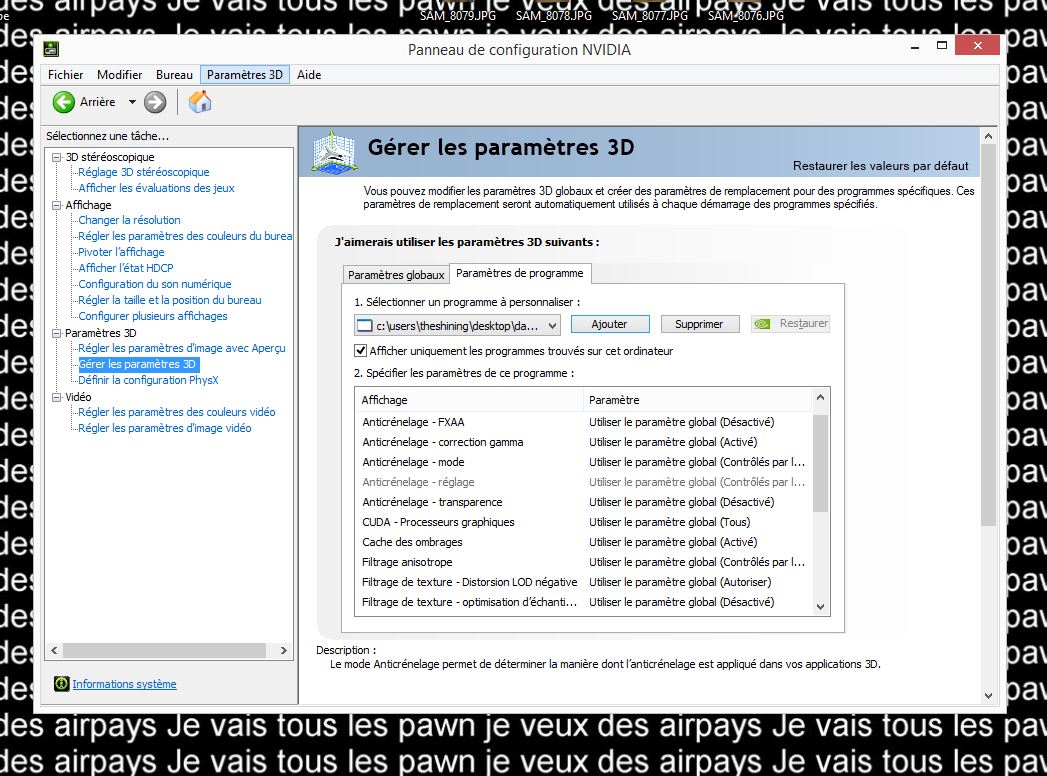This screenshot has height=776, width=1047.
Task: Select the Paramètres de programme tab
Action: click(x=519, y=273)
